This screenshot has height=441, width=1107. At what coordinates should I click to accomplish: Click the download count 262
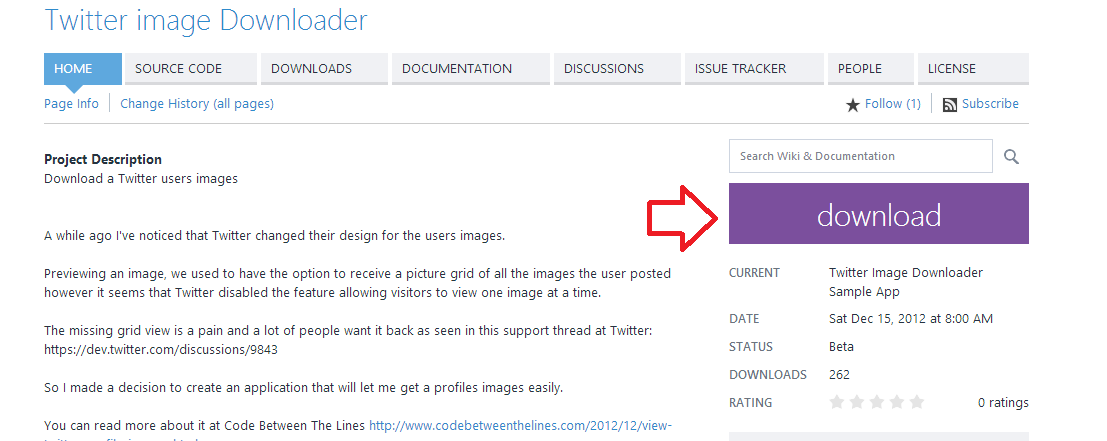point(839,375)
